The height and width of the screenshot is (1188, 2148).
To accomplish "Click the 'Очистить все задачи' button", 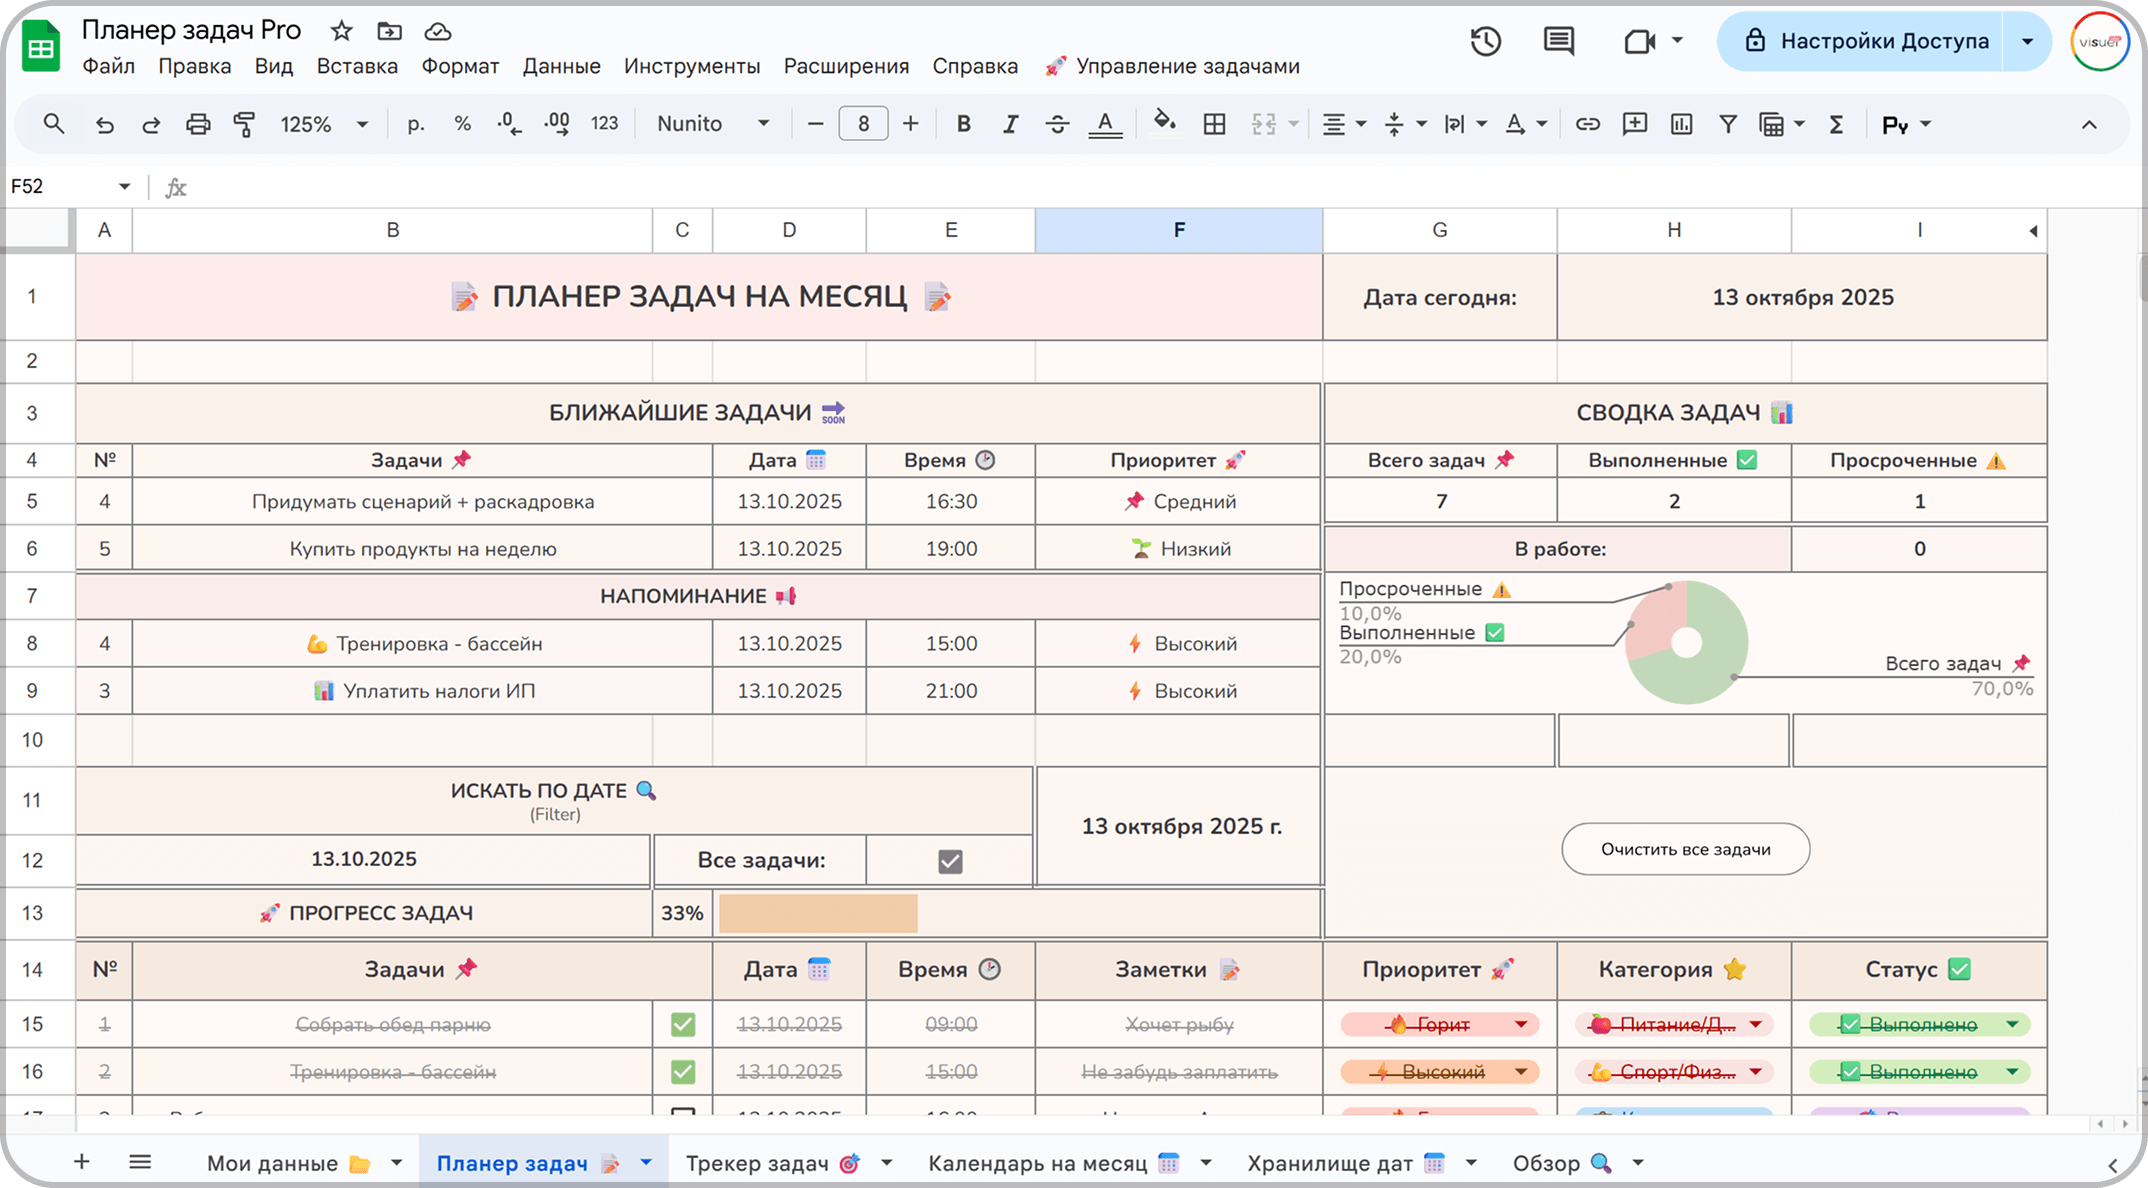I will [1685, 849].
